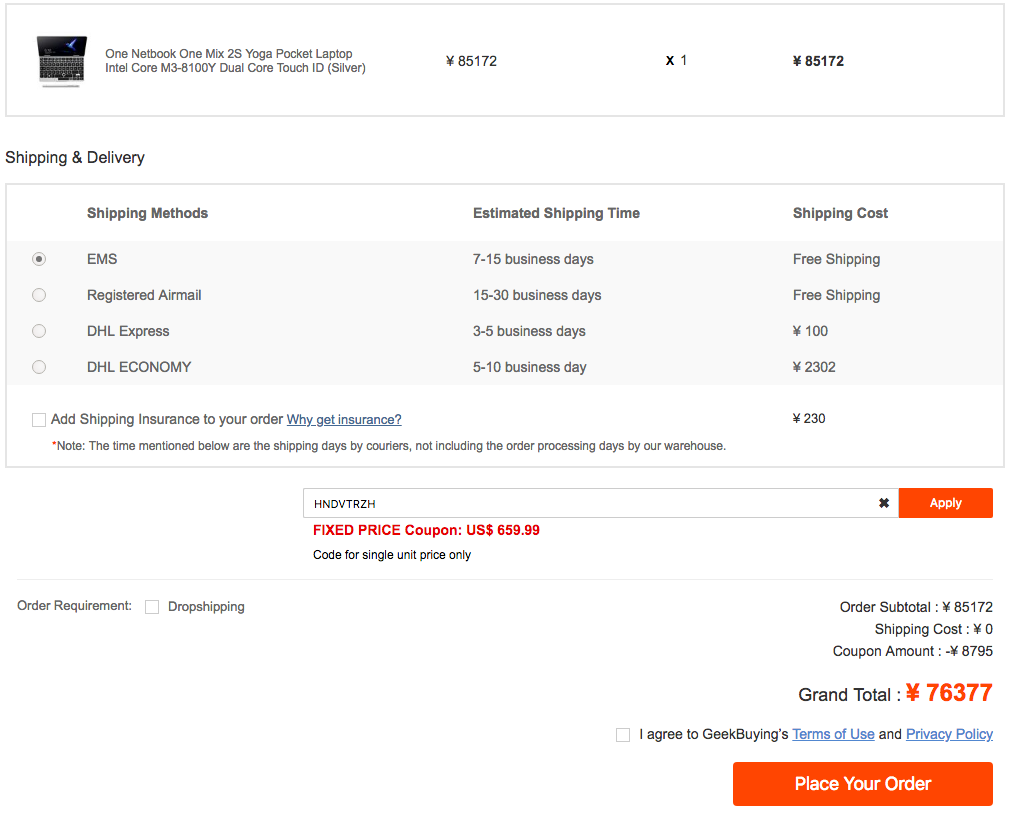The image size is (1015, 819).
Task: Open the Why get insurance link
Action: point(344,420)
